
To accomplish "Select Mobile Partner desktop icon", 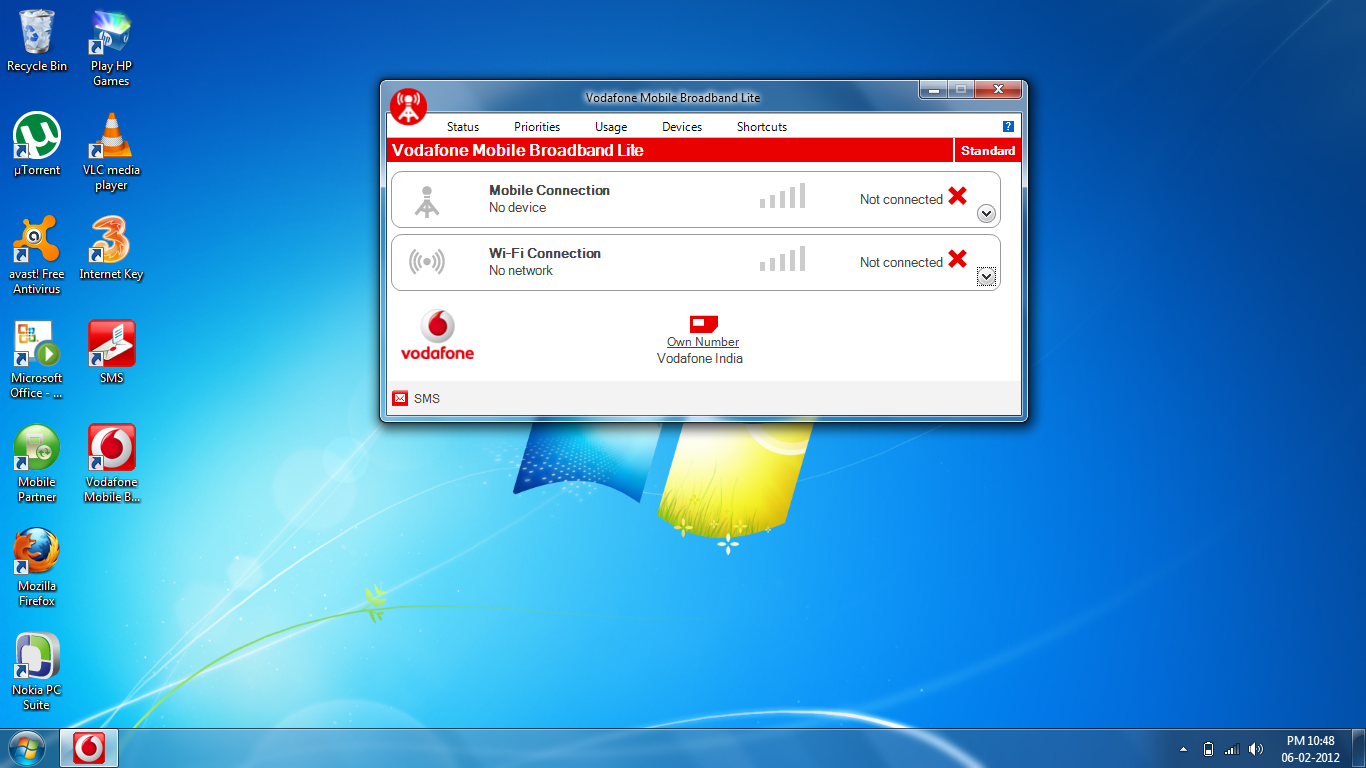I will coord(37,464).
